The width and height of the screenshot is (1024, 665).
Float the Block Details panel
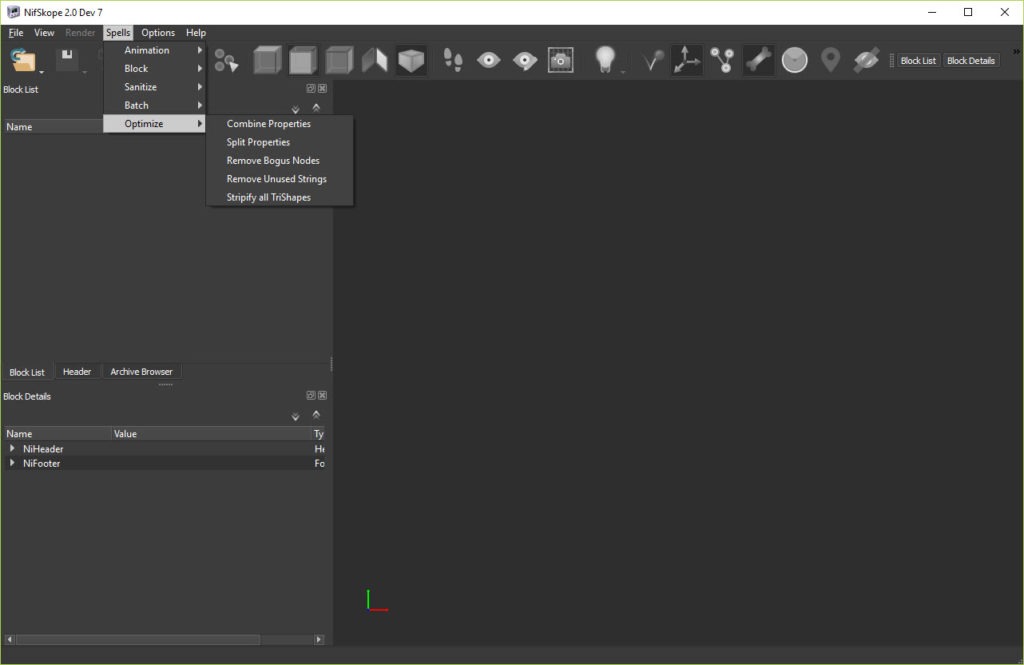point(311,395)
